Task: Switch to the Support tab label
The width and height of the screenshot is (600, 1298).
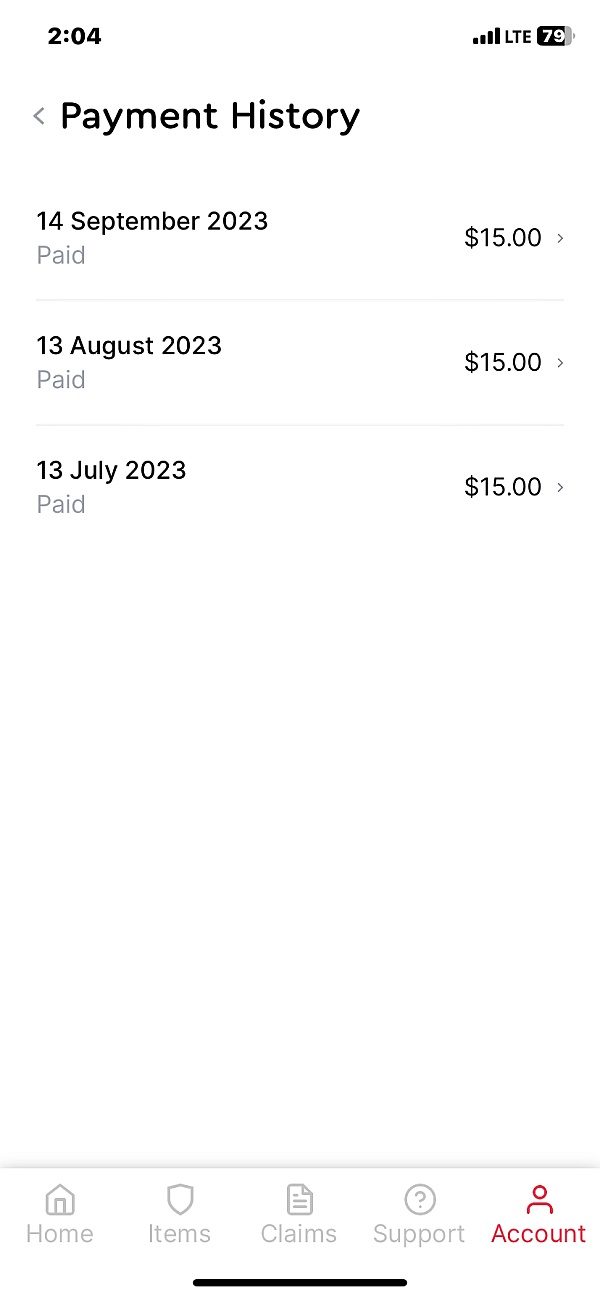Action: 419,1234
